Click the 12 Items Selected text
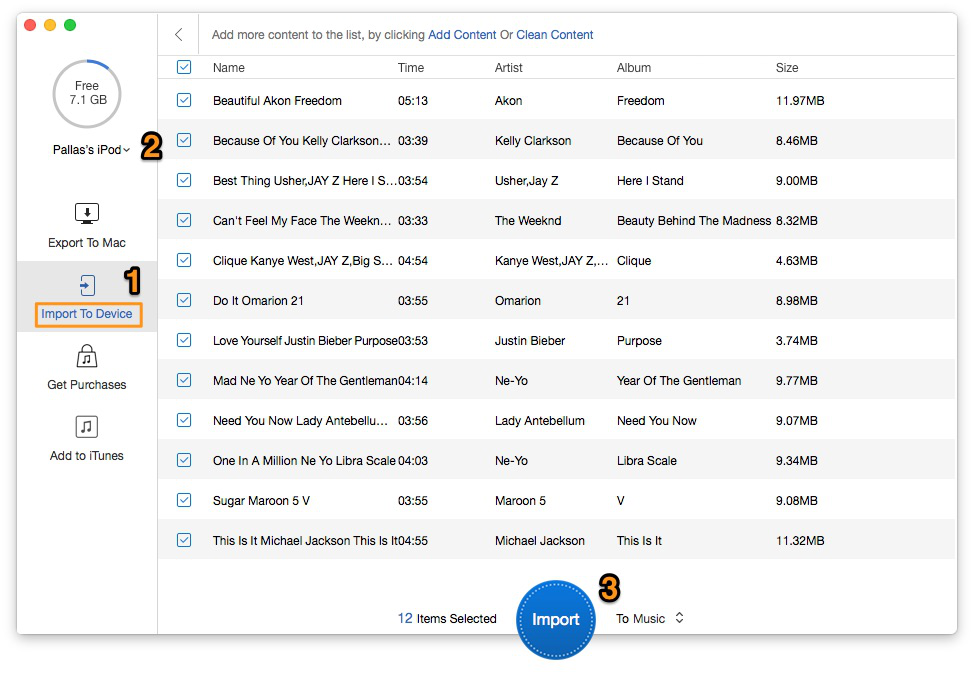 [x=447, y=618]
